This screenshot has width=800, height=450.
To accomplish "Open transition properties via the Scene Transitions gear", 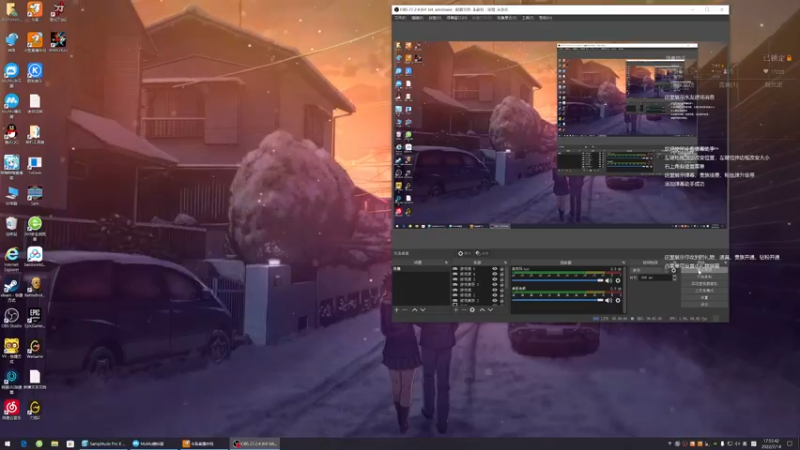I will (x=673, y=270).
